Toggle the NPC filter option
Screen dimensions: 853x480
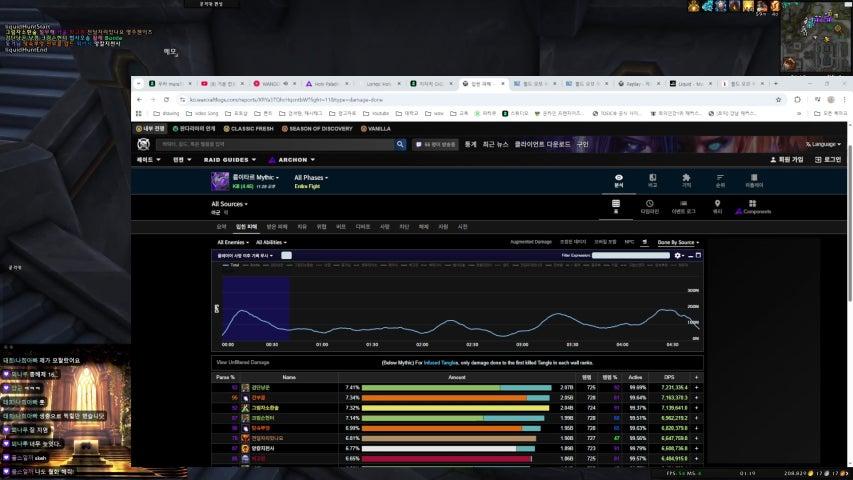pyautogui.click(x=629, y=242)
